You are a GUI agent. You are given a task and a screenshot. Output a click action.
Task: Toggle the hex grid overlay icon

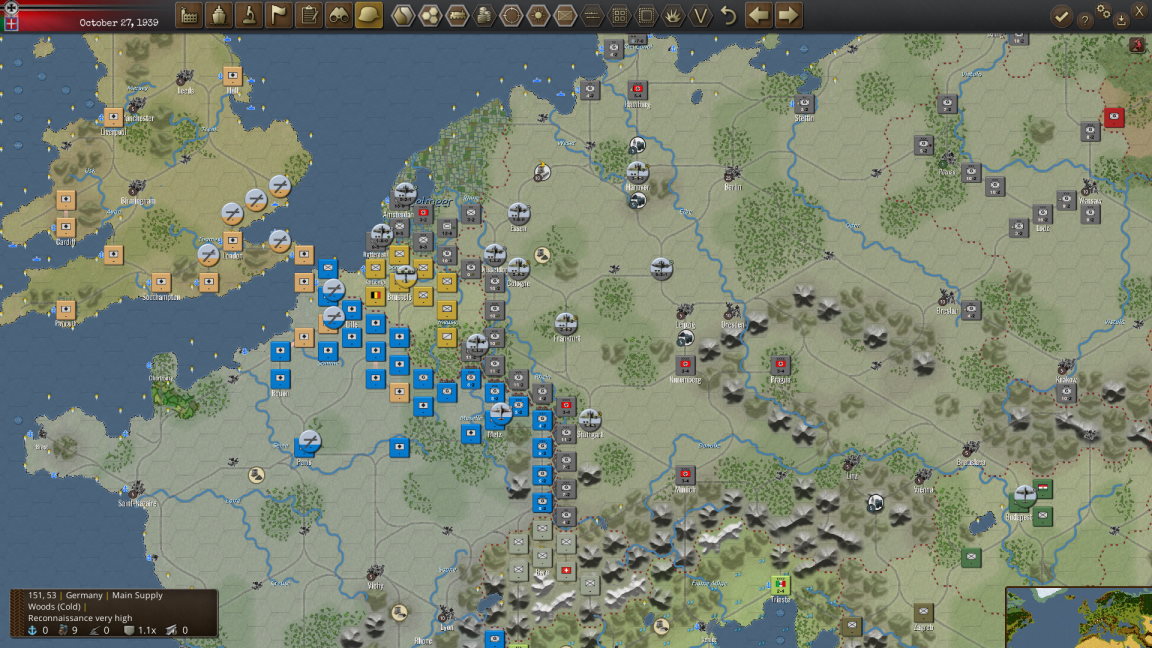[x=430, y=15]
